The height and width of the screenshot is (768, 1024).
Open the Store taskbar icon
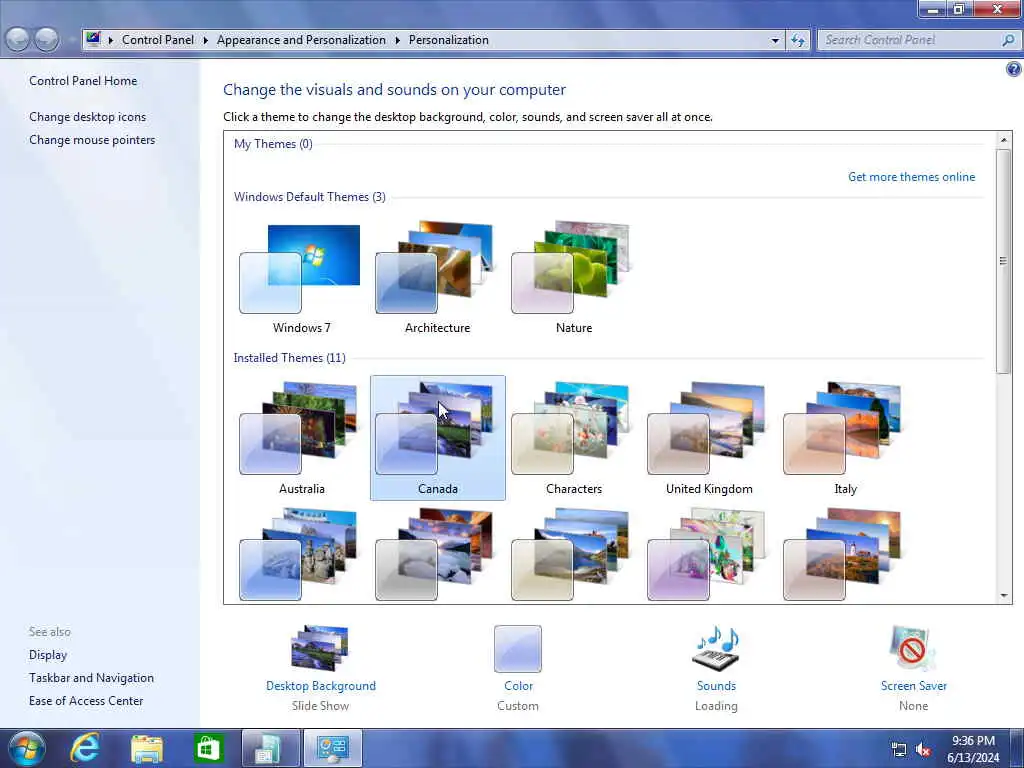[208, 748]
